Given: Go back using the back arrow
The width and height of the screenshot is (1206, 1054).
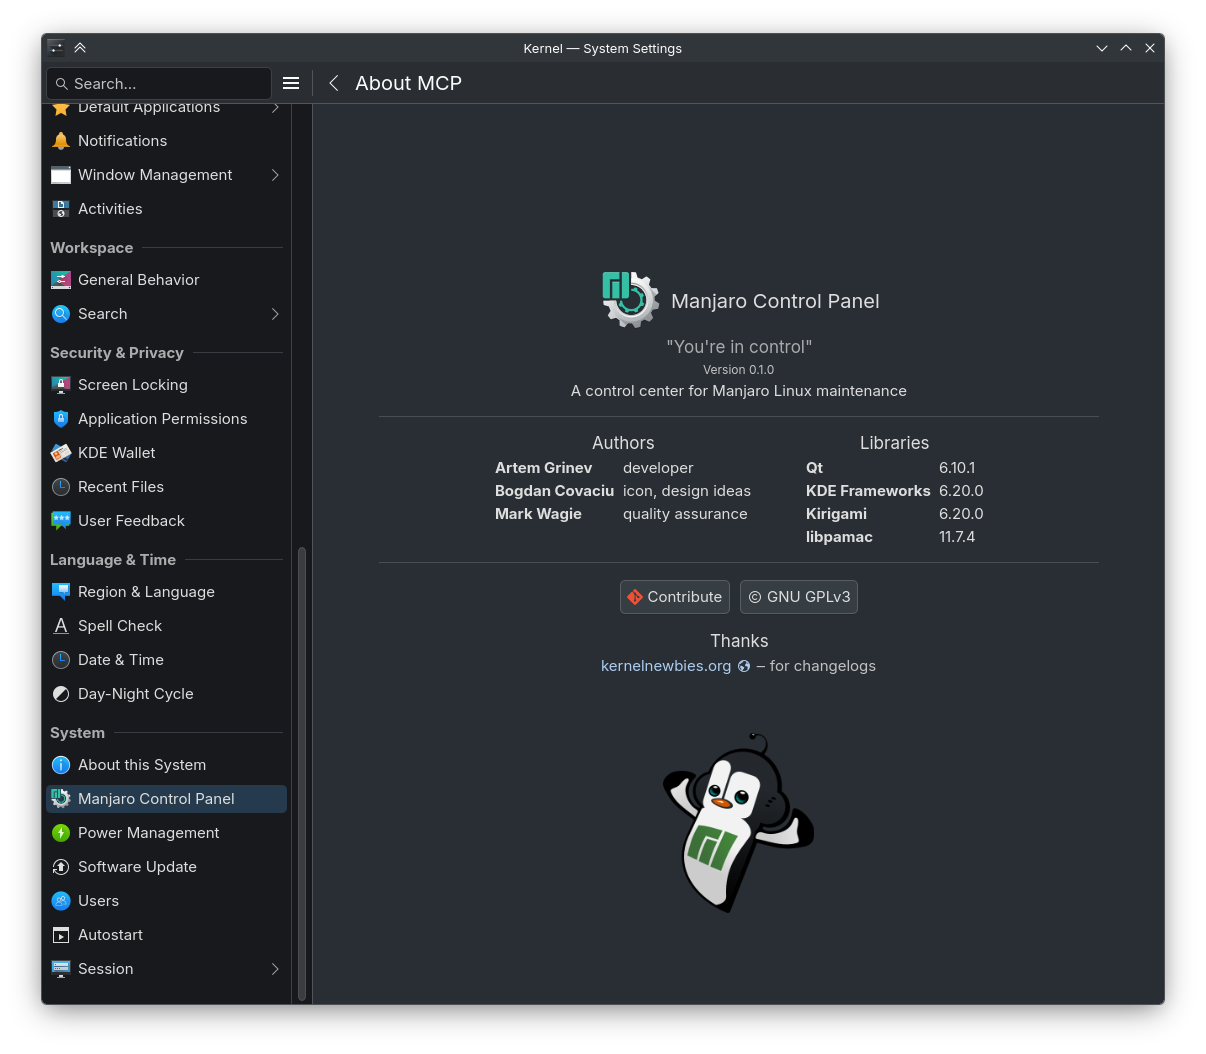Looking at the screenshot, I should click(334, 83).
